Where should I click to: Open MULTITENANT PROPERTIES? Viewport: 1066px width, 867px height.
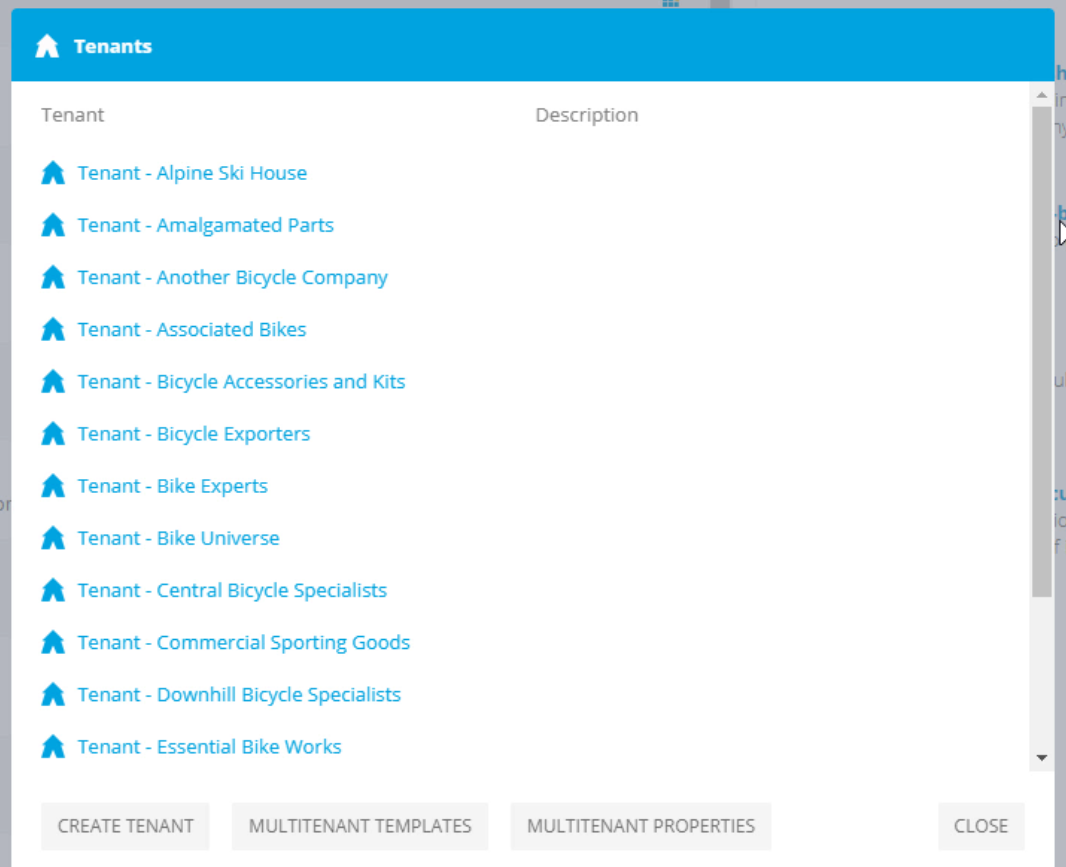pos(640,826)
